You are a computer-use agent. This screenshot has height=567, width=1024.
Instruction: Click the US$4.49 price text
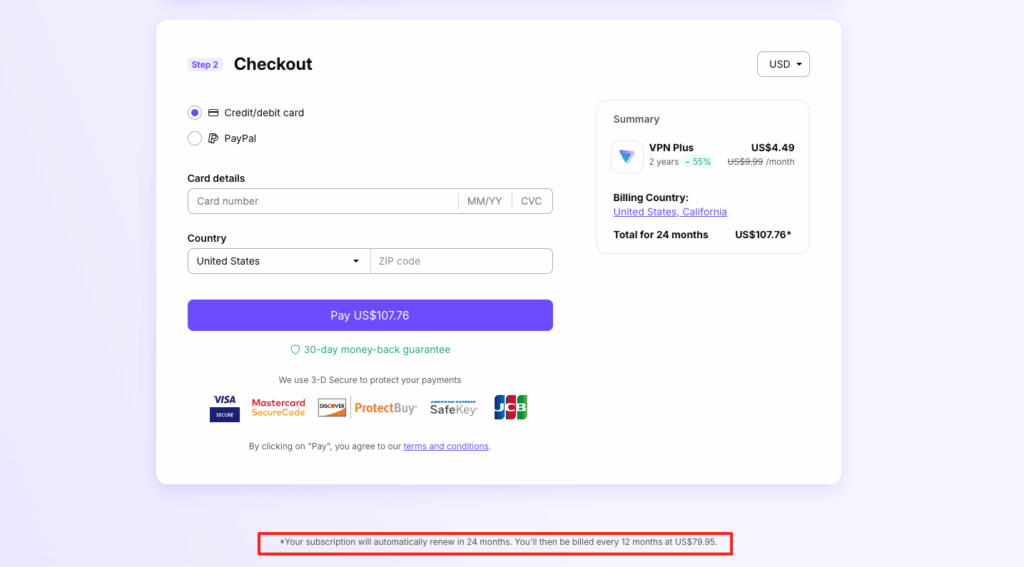(x=773, y=148)
